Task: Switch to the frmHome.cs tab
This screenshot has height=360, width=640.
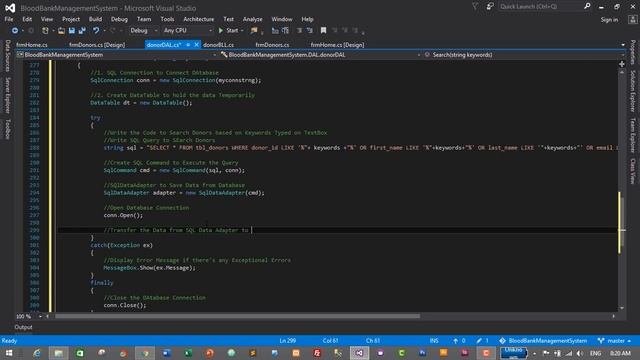Action: tap(32, 45)
